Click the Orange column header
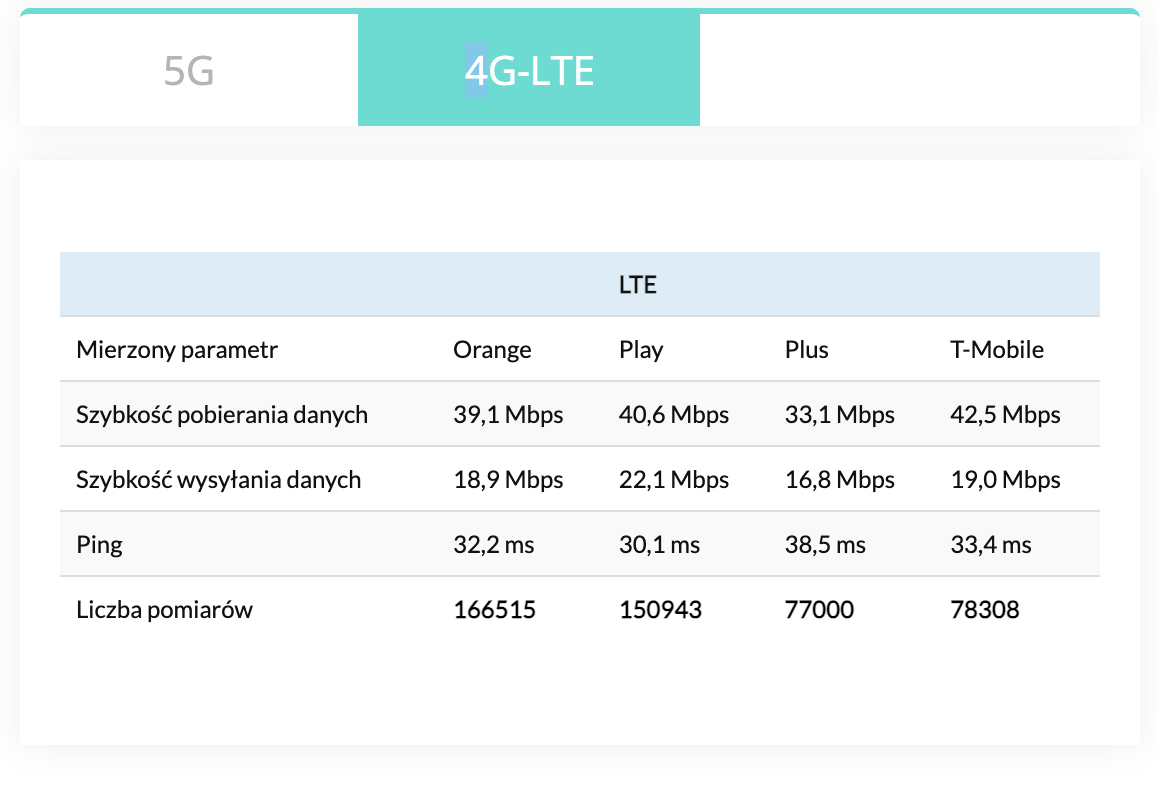Image resolution: width=1158 pixels, height=788 pixels. (x=492, y=349)
